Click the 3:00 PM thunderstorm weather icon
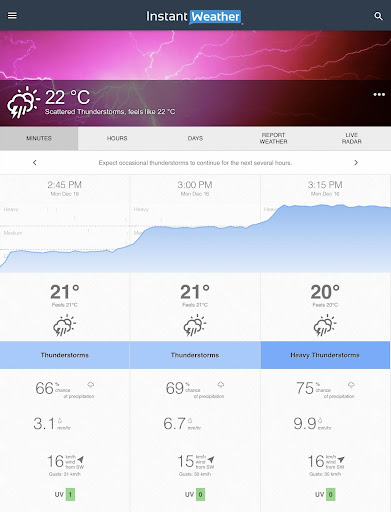The width and height of the screenshot is (391, 512). point(195,325)
